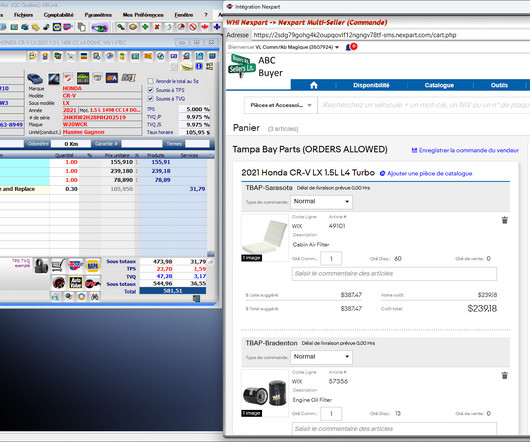Screen dimensions: 530x442
Task: Click Ajouter une pièce de catalogue link
Action: (x=426, y=173)
